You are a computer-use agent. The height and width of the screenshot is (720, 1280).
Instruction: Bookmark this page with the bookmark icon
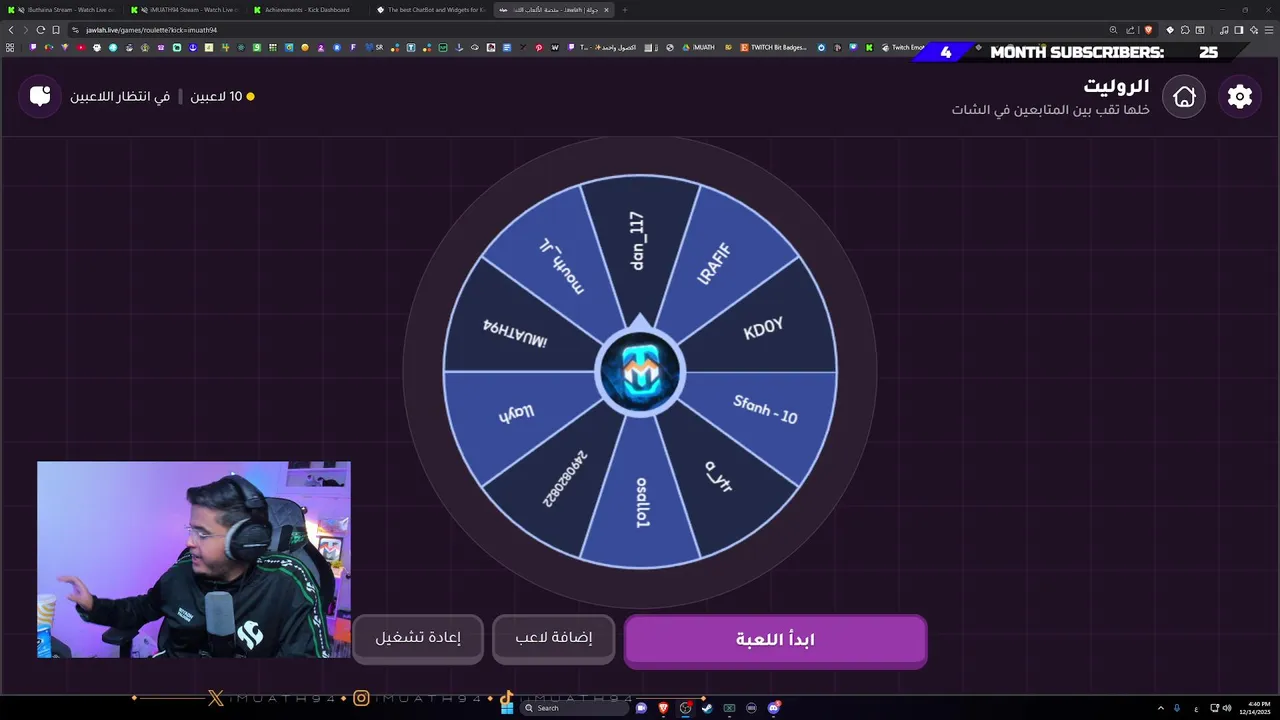(56, 30)
